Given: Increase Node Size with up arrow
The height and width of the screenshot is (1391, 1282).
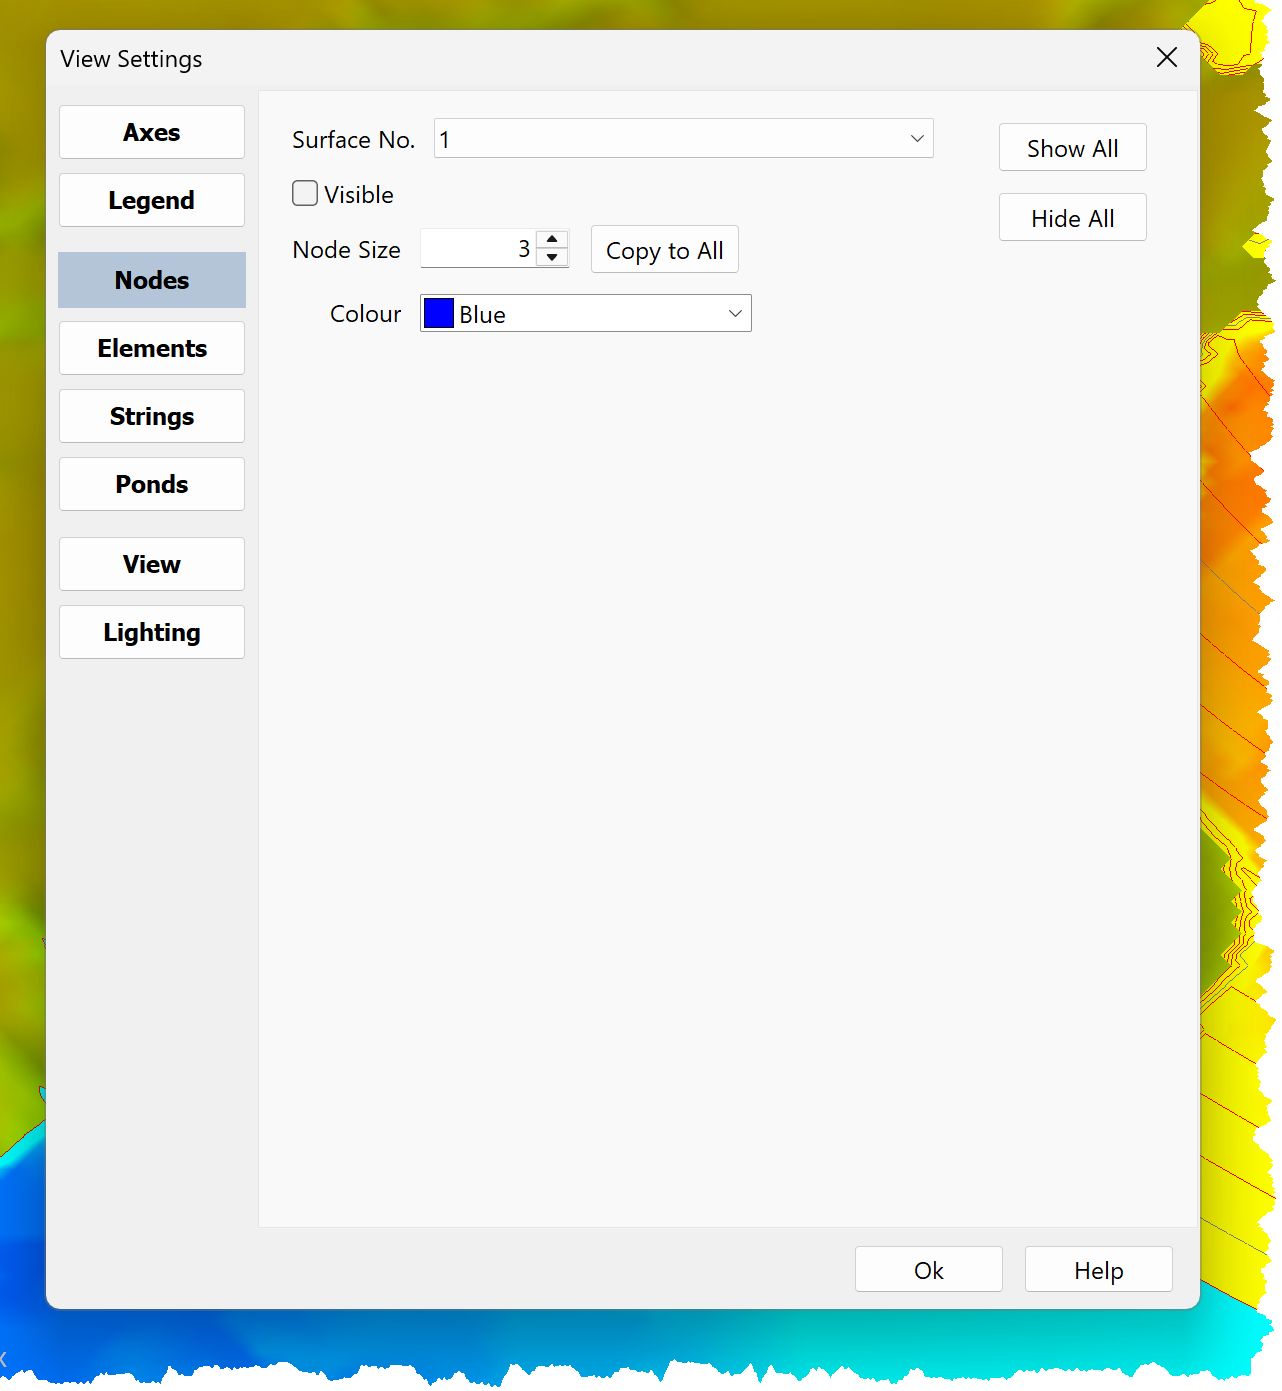Looking at the screenshot, I should pos(552,239).
